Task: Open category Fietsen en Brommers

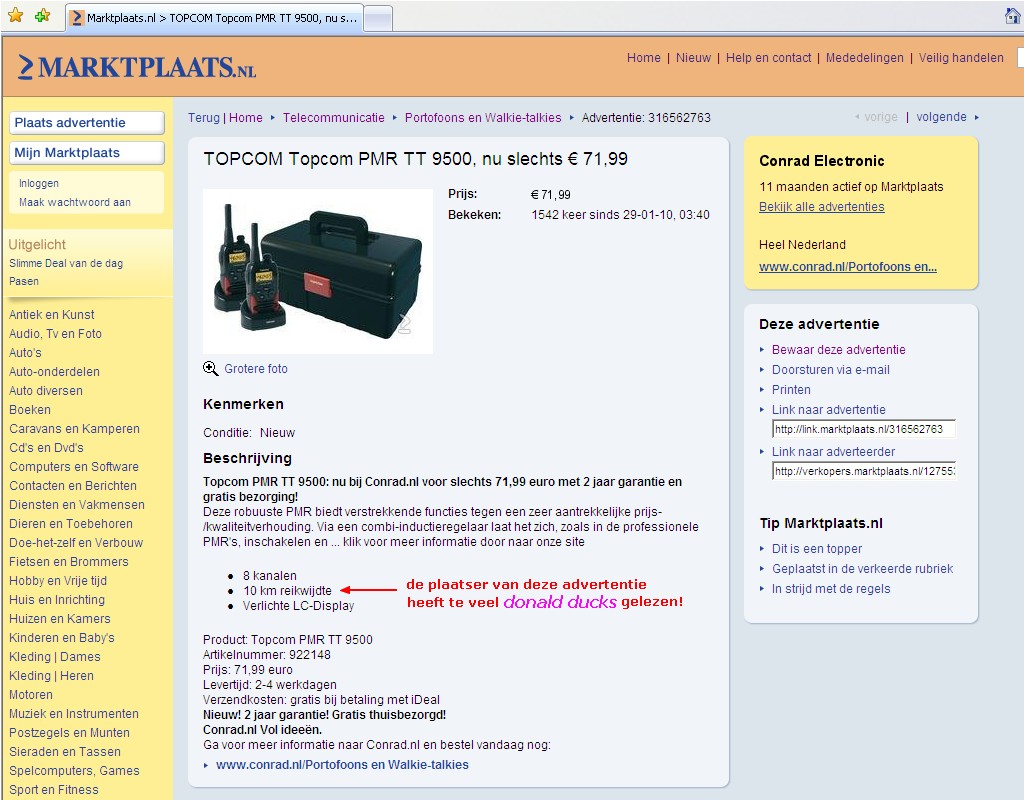Action: click(69, 561)
